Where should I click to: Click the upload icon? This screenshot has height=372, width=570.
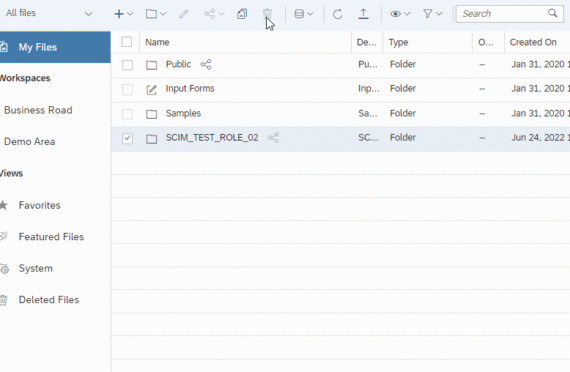coord(363,14)
